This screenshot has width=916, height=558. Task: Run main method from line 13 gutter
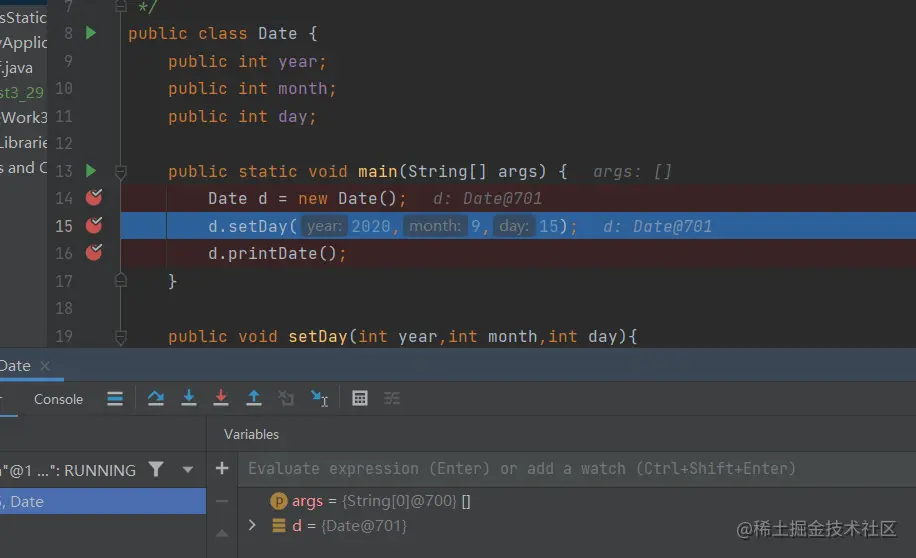pyautogui.click(x=91, y=171)
